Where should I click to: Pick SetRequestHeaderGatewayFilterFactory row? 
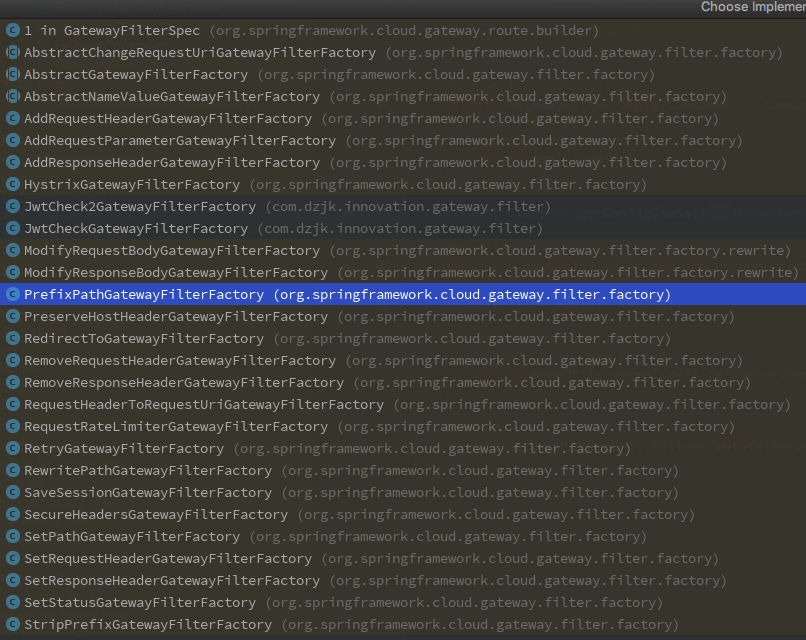pyautogui.click(x=403, y=558)
